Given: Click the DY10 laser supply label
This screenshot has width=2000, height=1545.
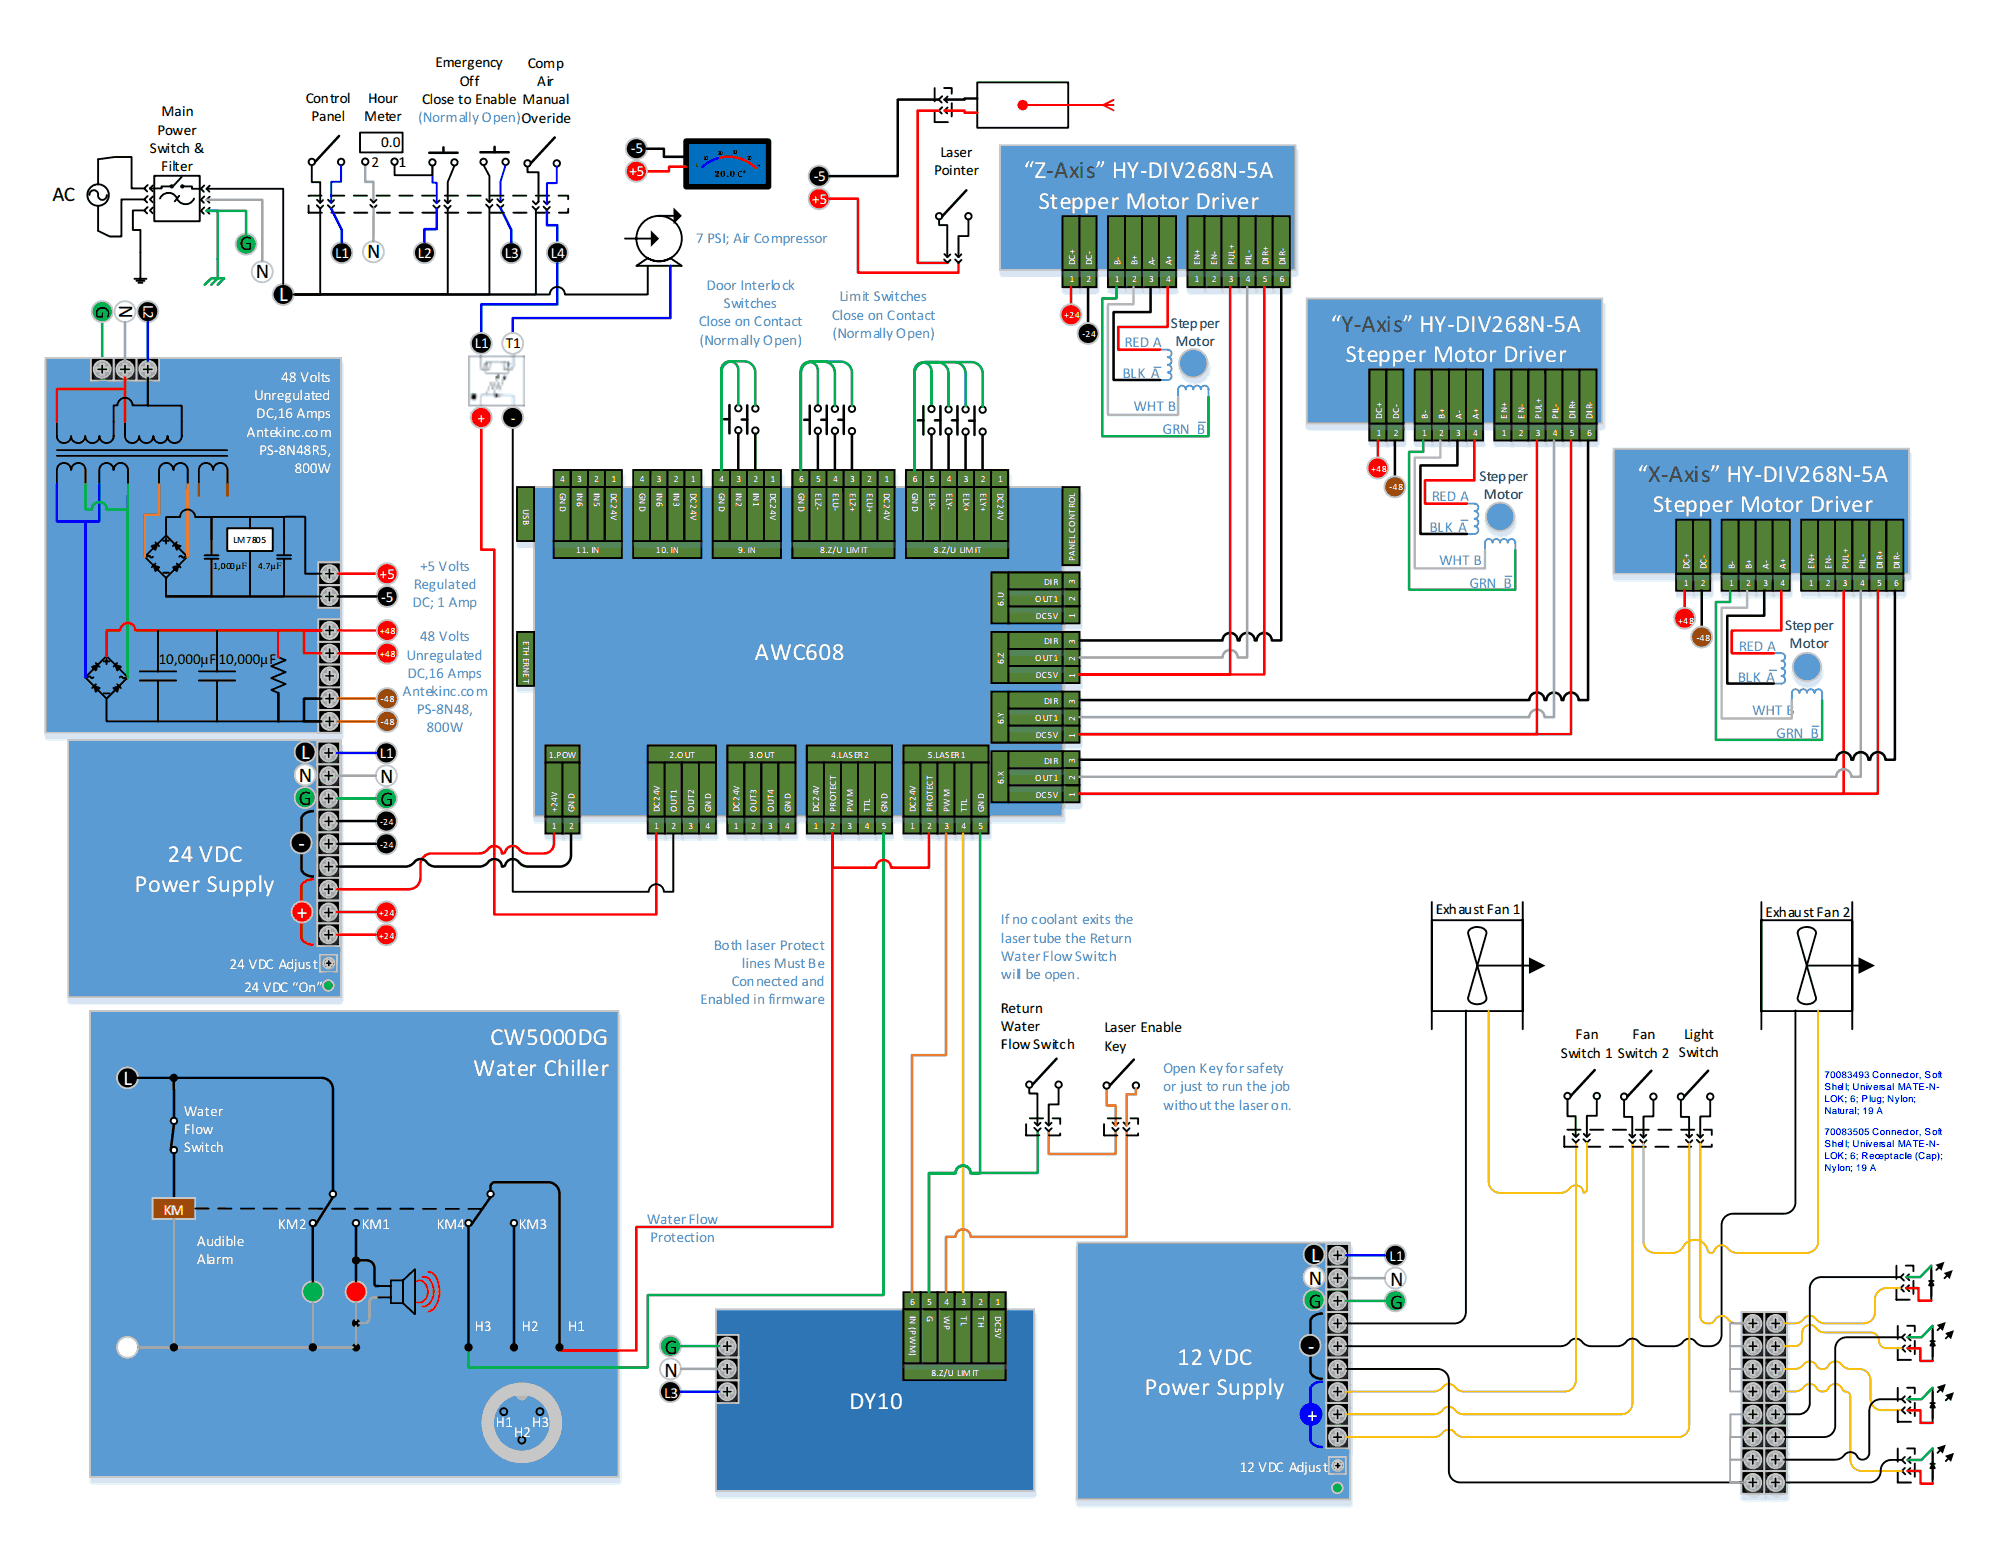Looking at the screenshot, I should pos(875,1401).
